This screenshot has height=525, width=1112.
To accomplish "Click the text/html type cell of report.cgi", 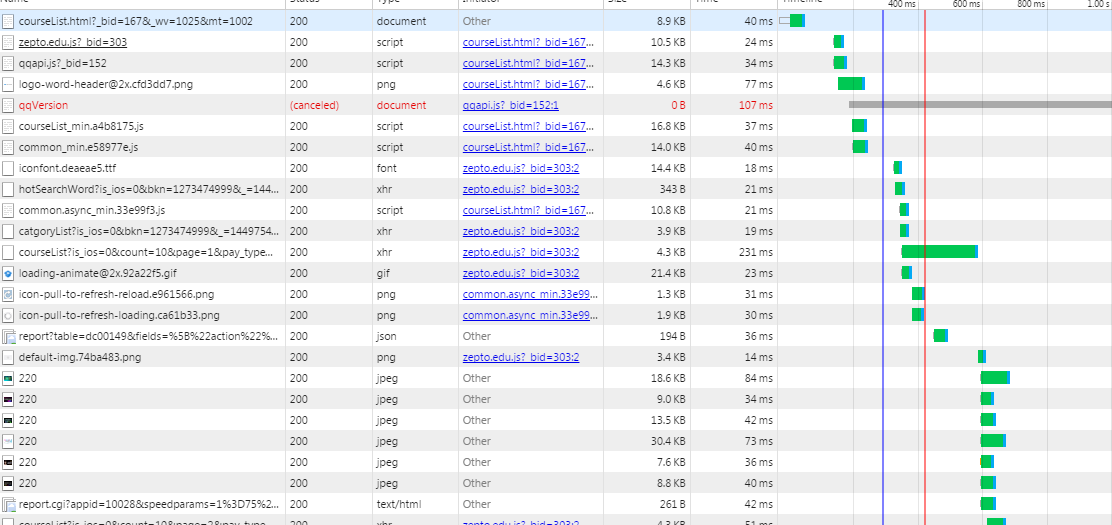I will pos(399,504).
